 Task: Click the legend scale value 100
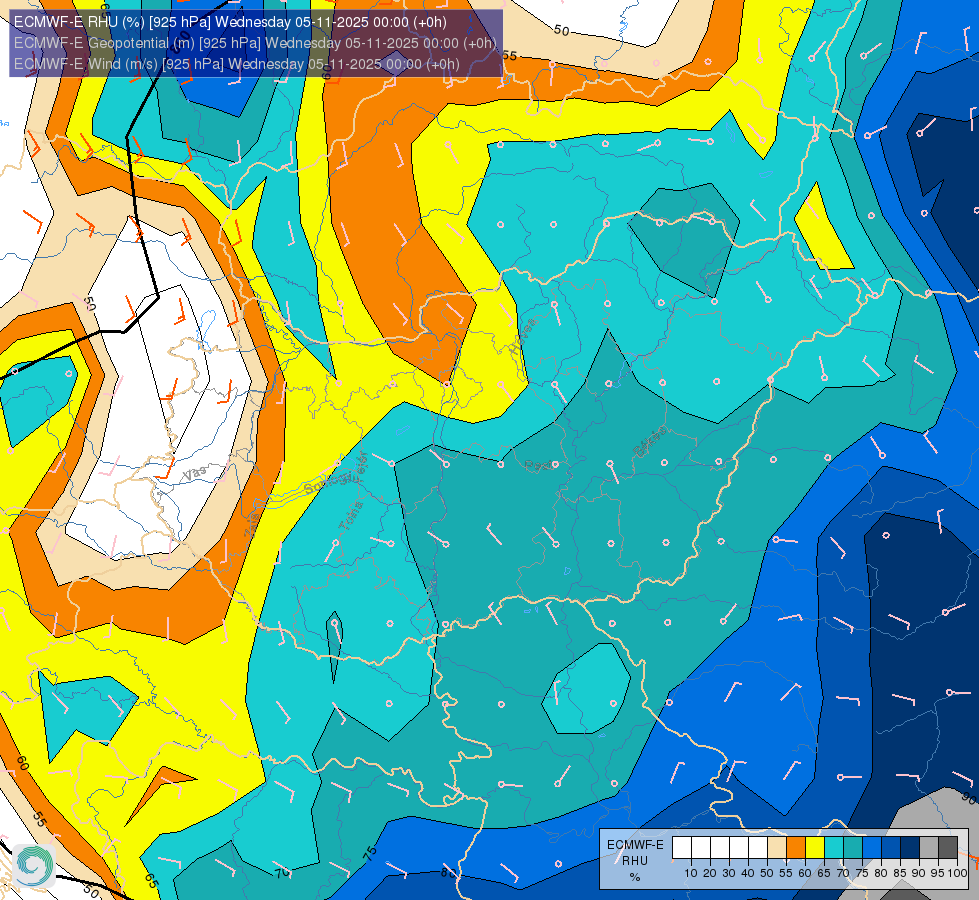(x=957, y=873)
